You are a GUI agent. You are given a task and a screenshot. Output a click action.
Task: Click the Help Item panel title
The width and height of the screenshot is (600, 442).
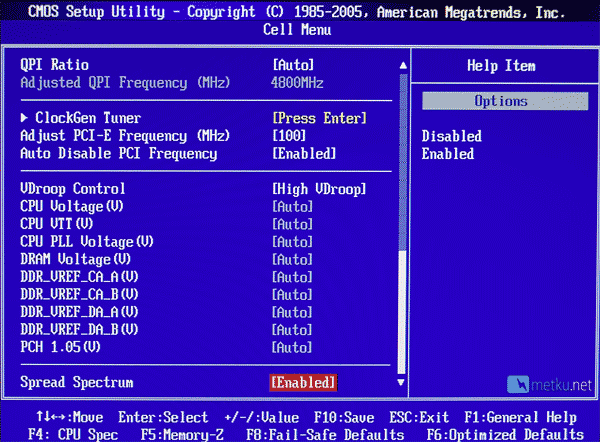pyautogui.click(x=501, y=66)
